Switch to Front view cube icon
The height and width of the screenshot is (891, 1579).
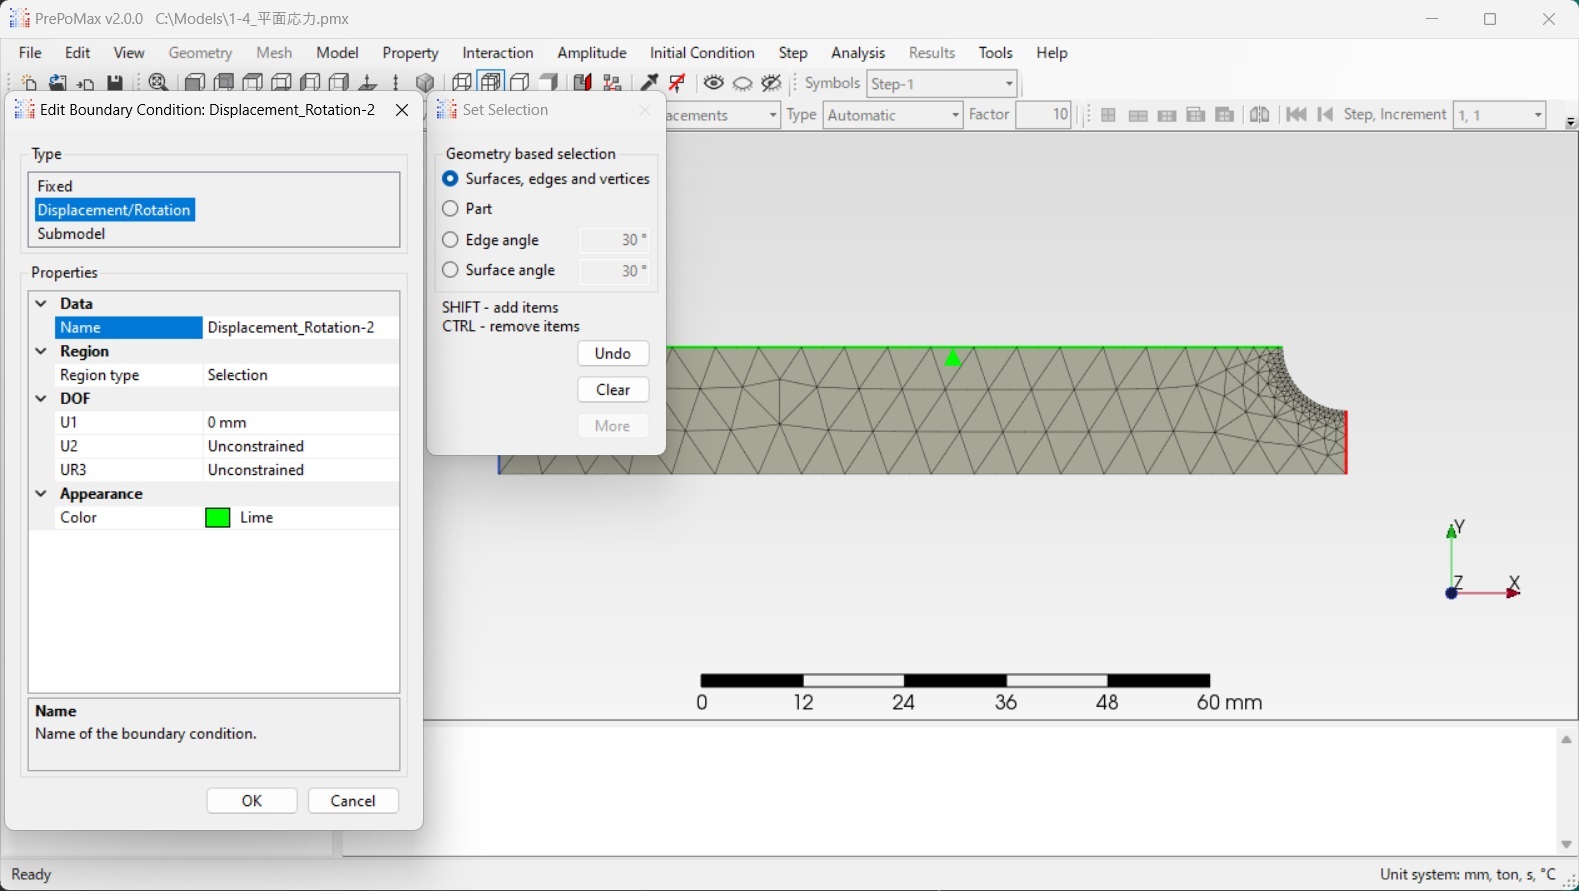195,83
